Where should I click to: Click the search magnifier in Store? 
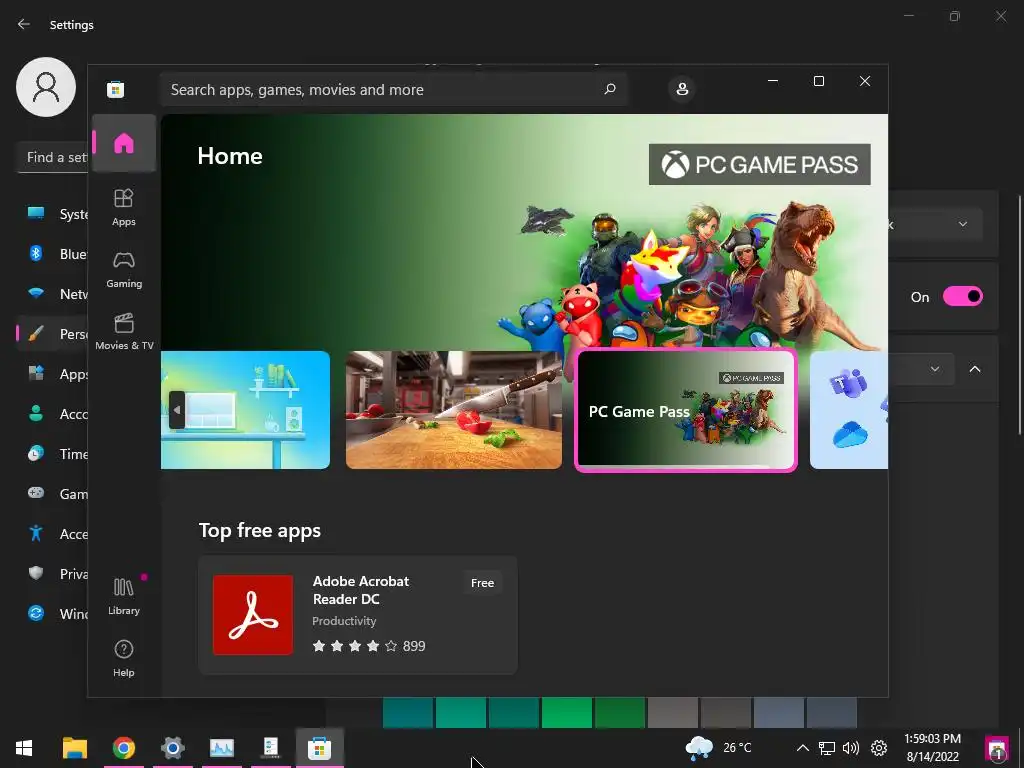[x=610, y=89]
